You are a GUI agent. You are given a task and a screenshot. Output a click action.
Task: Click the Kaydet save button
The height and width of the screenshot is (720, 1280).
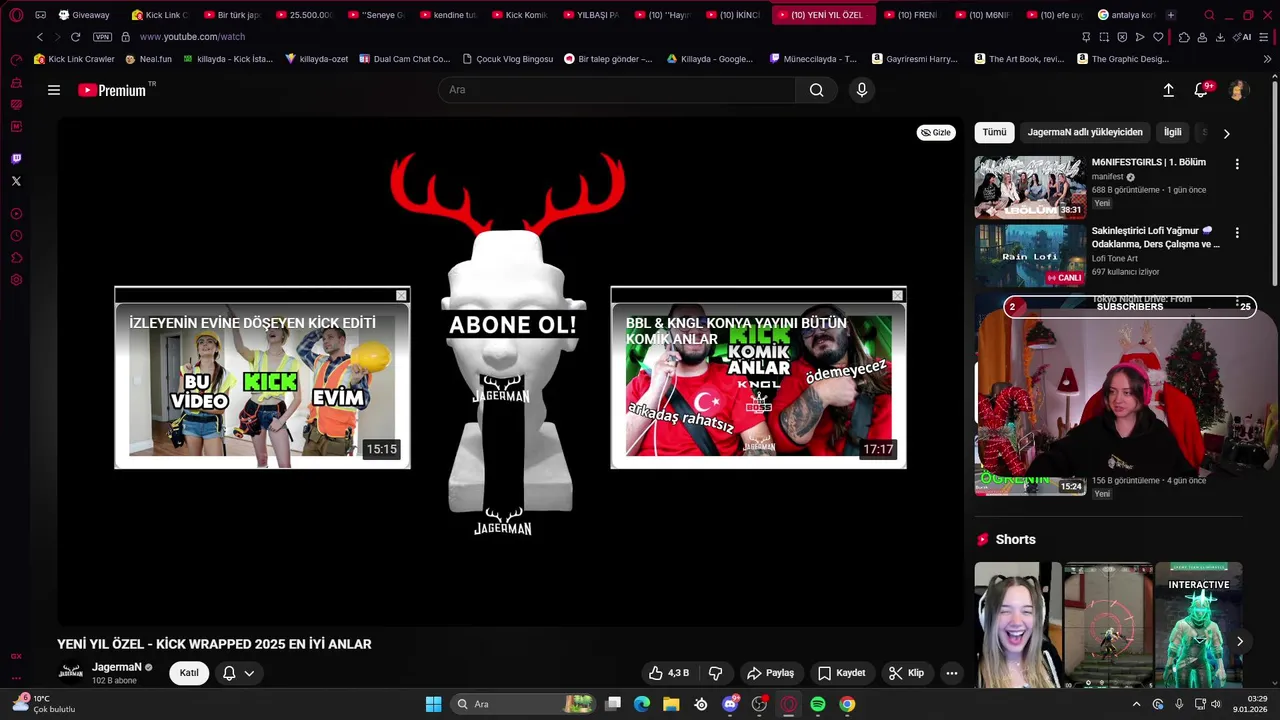[841, 673]
